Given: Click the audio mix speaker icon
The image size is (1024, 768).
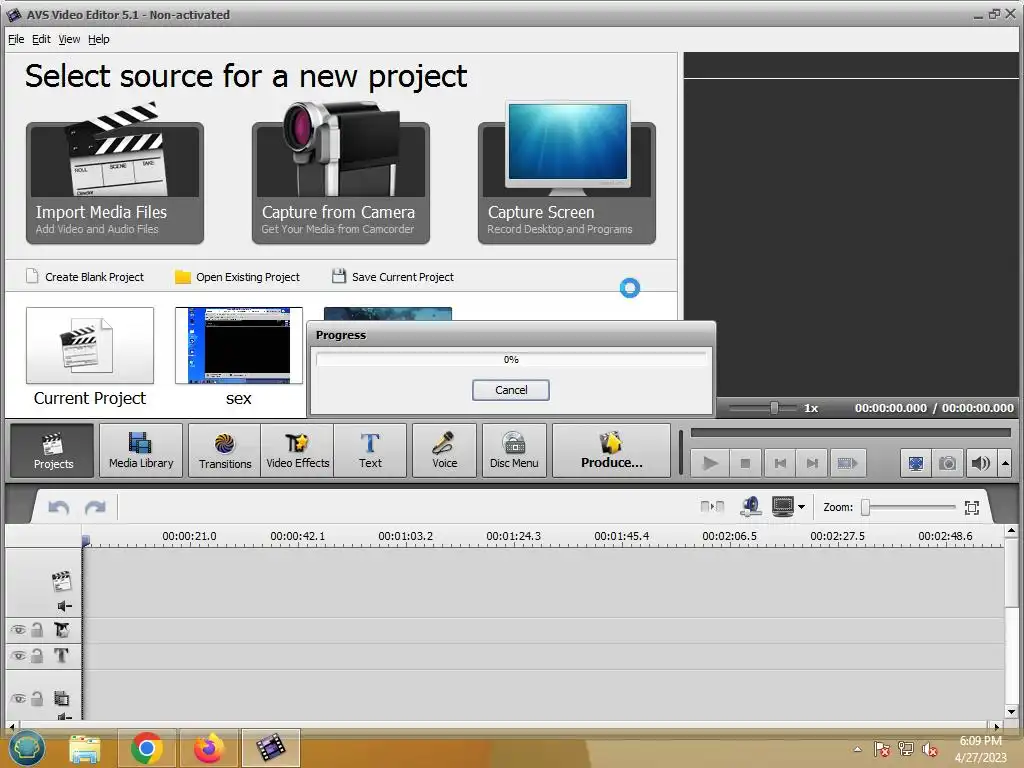Looking at the screenshot, I should (750, 506).
